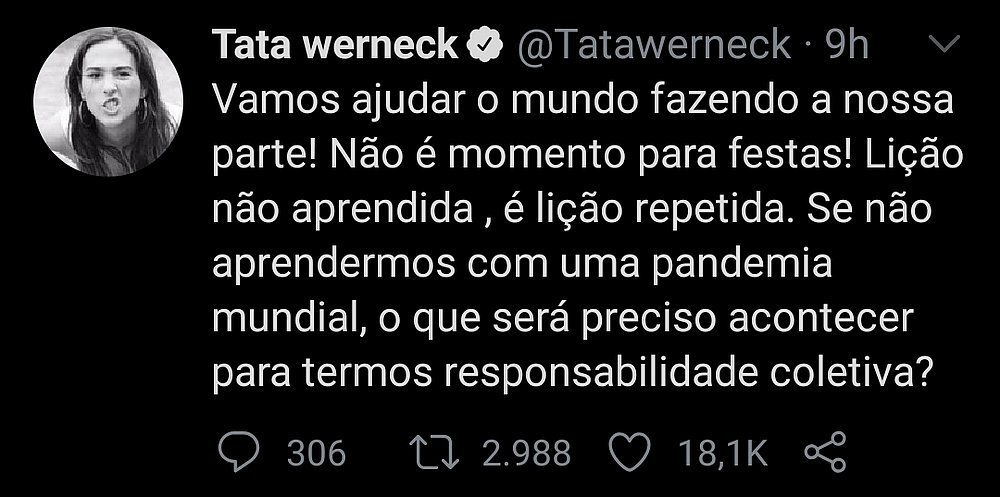The image size is (1000, 497).
Task: Click the 18,1K likes count
Action: click(x=722, y=453)
